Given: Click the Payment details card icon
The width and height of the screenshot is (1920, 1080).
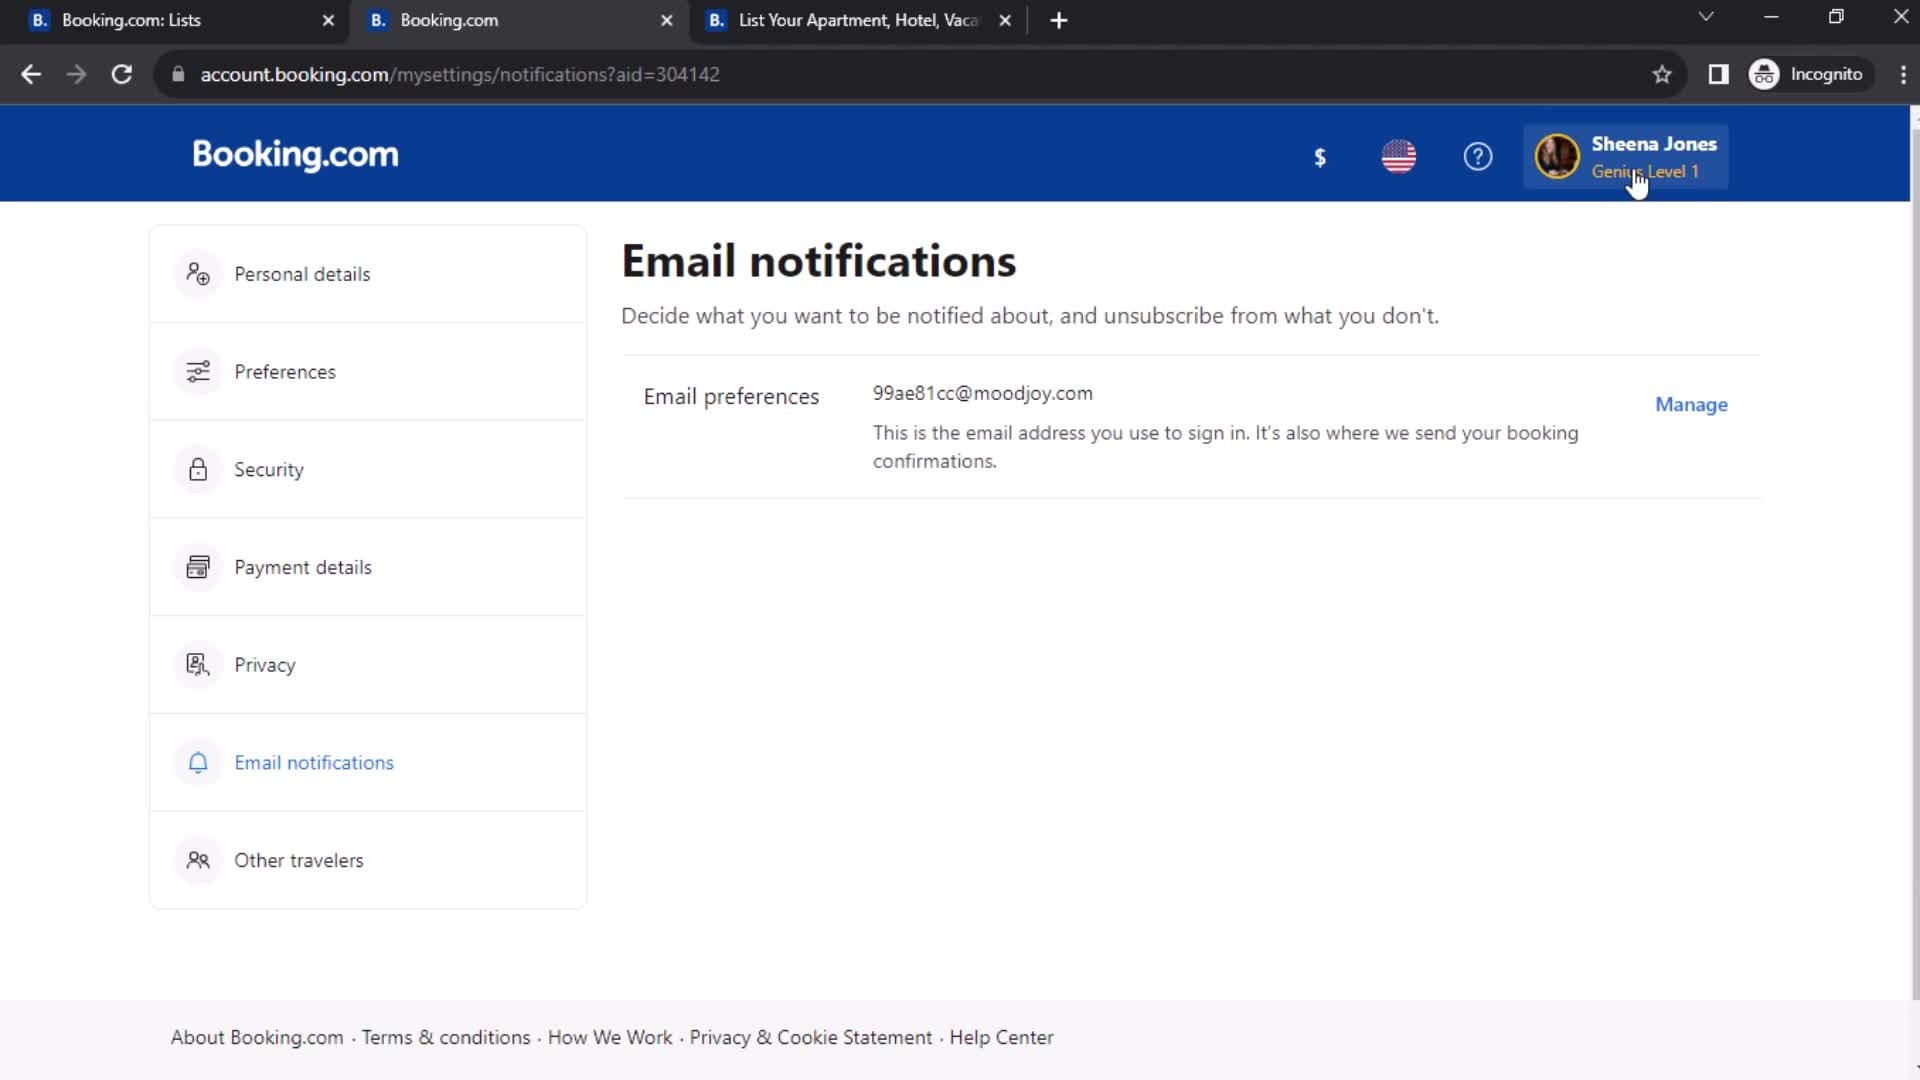Looking at the screenshot, I should pos(198,567).
